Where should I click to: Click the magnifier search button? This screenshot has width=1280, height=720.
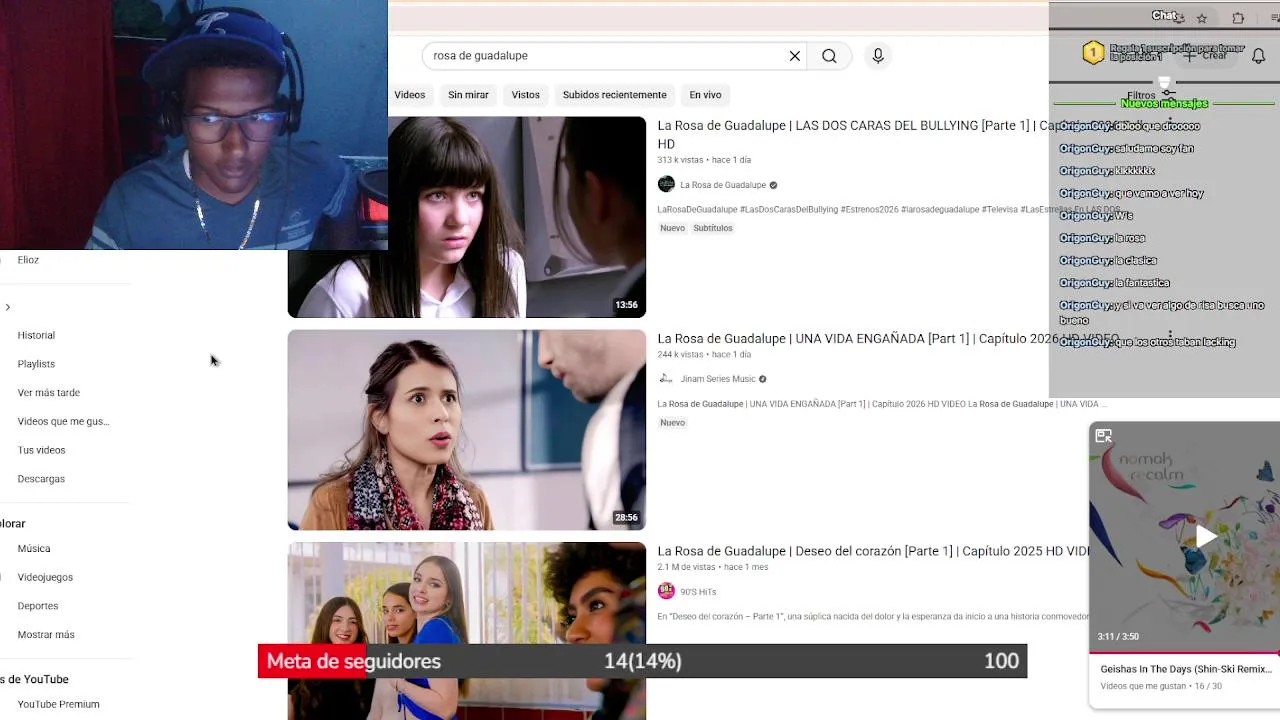point(829,56)
